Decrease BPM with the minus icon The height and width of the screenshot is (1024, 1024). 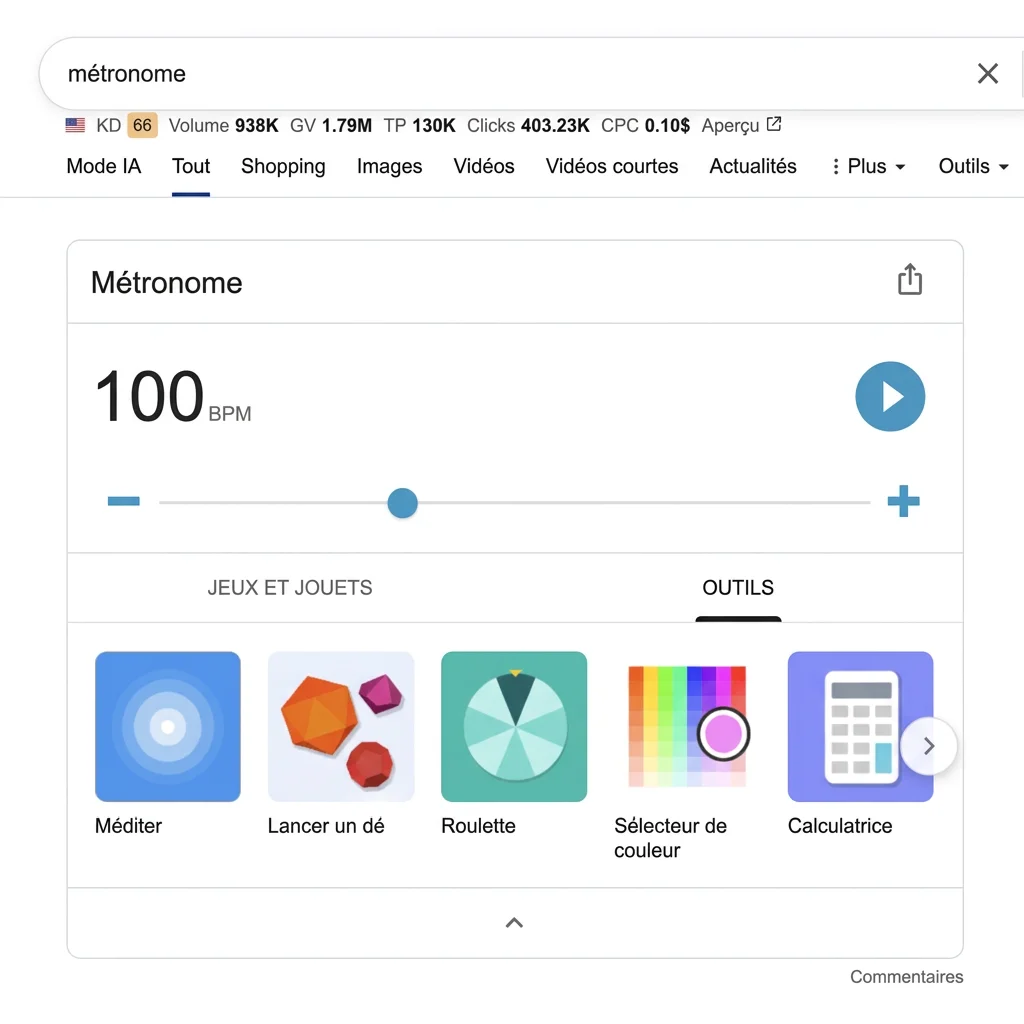click(124, 501)
